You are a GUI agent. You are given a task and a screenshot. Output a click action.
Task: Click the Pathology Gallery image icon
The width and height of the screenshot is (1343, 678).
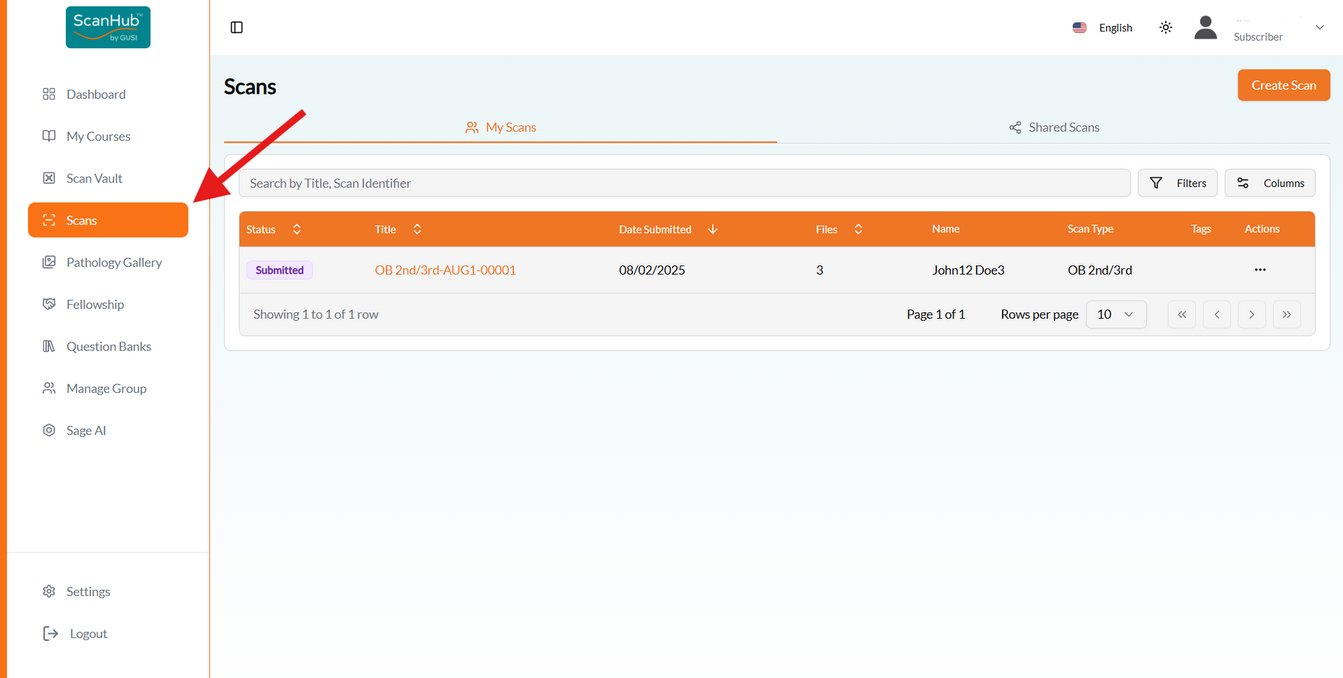pyautogui.click(x=49, y=262)
